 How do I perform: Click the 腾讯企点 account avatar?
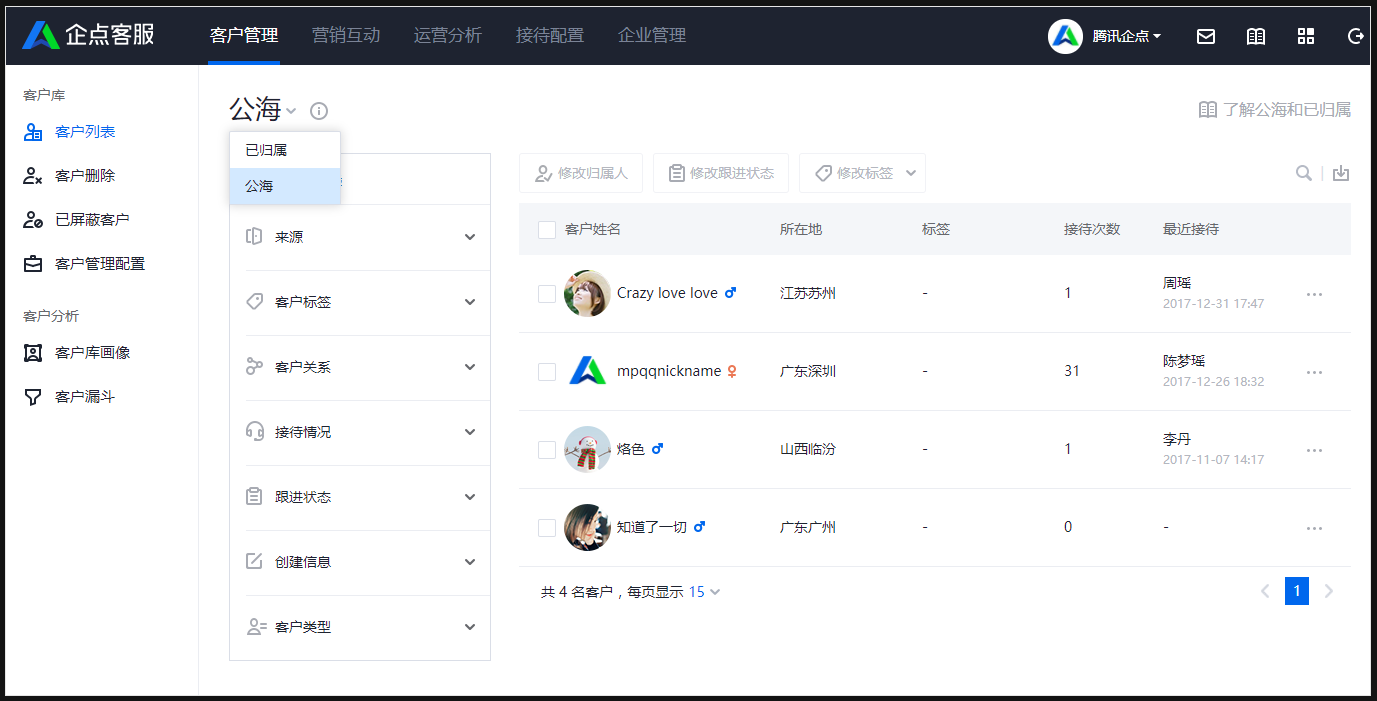coord(1065,36)
